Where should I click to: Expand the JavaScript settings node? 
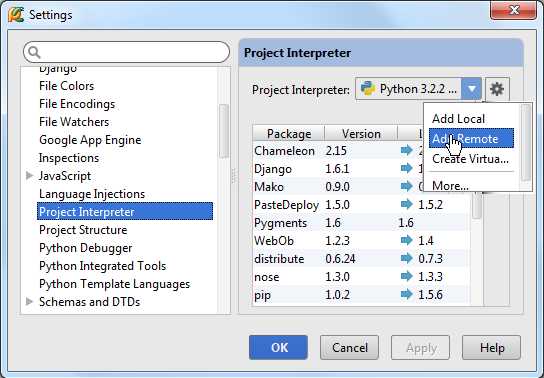coord(30,175)
